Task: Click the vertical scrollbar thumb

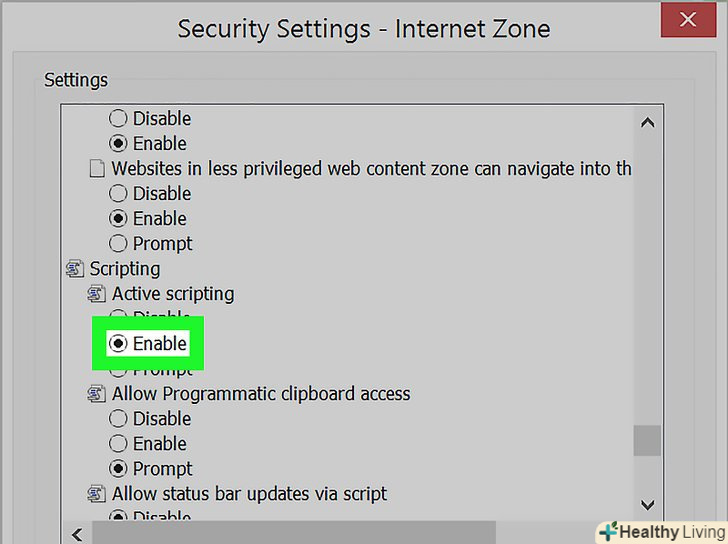Action: [647, 440]
